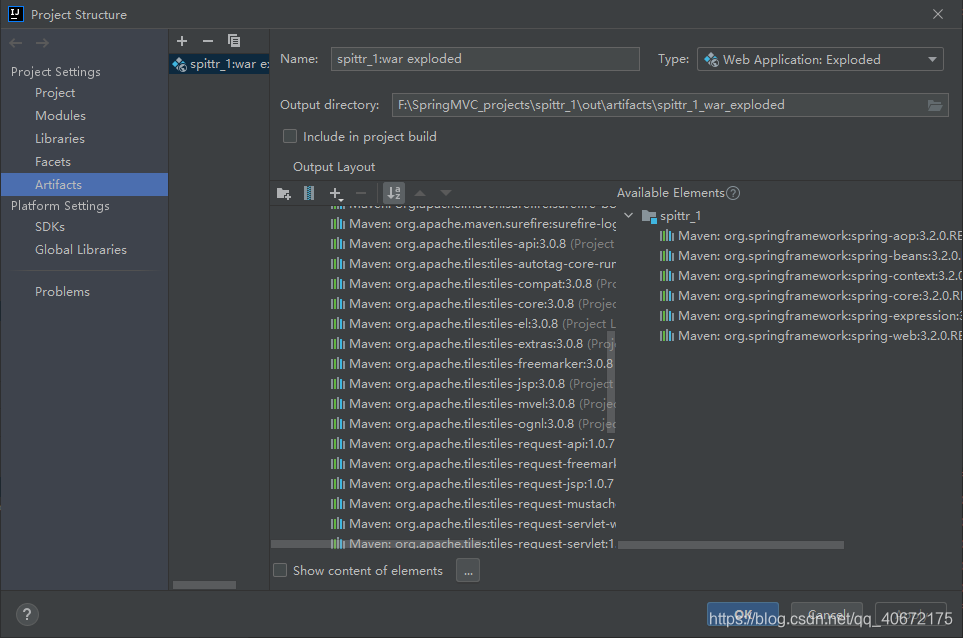The image size is (963, 638).
Task: Select Maven spring-core available element
Action: point(811,296)
